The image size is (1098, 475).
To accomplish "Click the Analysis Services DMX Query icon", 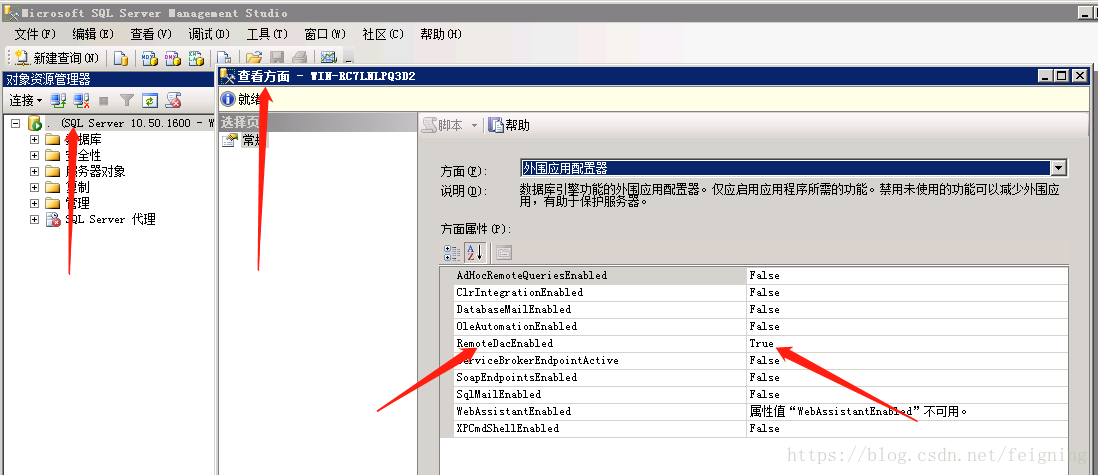I will tap(172, 58).
